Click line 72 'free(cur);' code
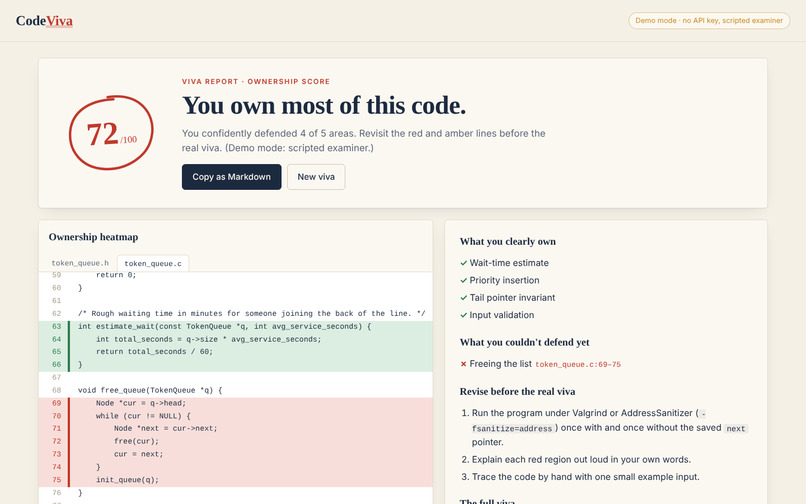806x504 pixels. (x=136, y=441)
